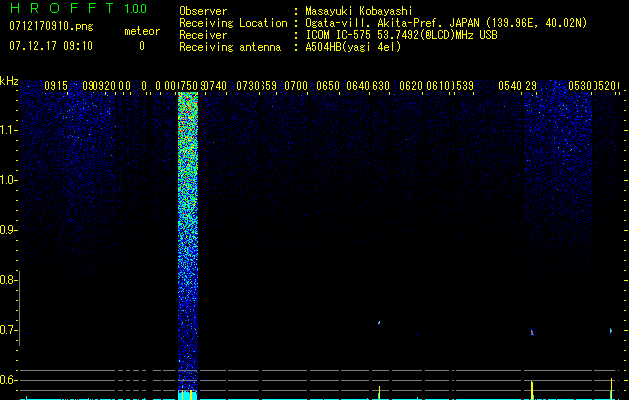Viewport: 629px width, 400px height.
Task: Click the red echo spot below the 29 marker
Action: (532, 332)
